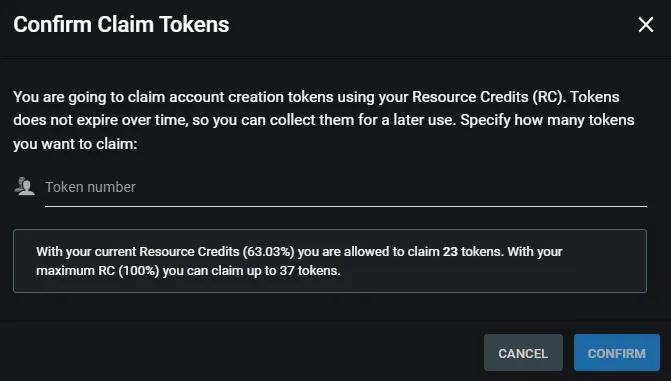This screenshot has height=381, width=671.
Task: Click the bold 23 tokens figure
Action: (x=450, y=251)
